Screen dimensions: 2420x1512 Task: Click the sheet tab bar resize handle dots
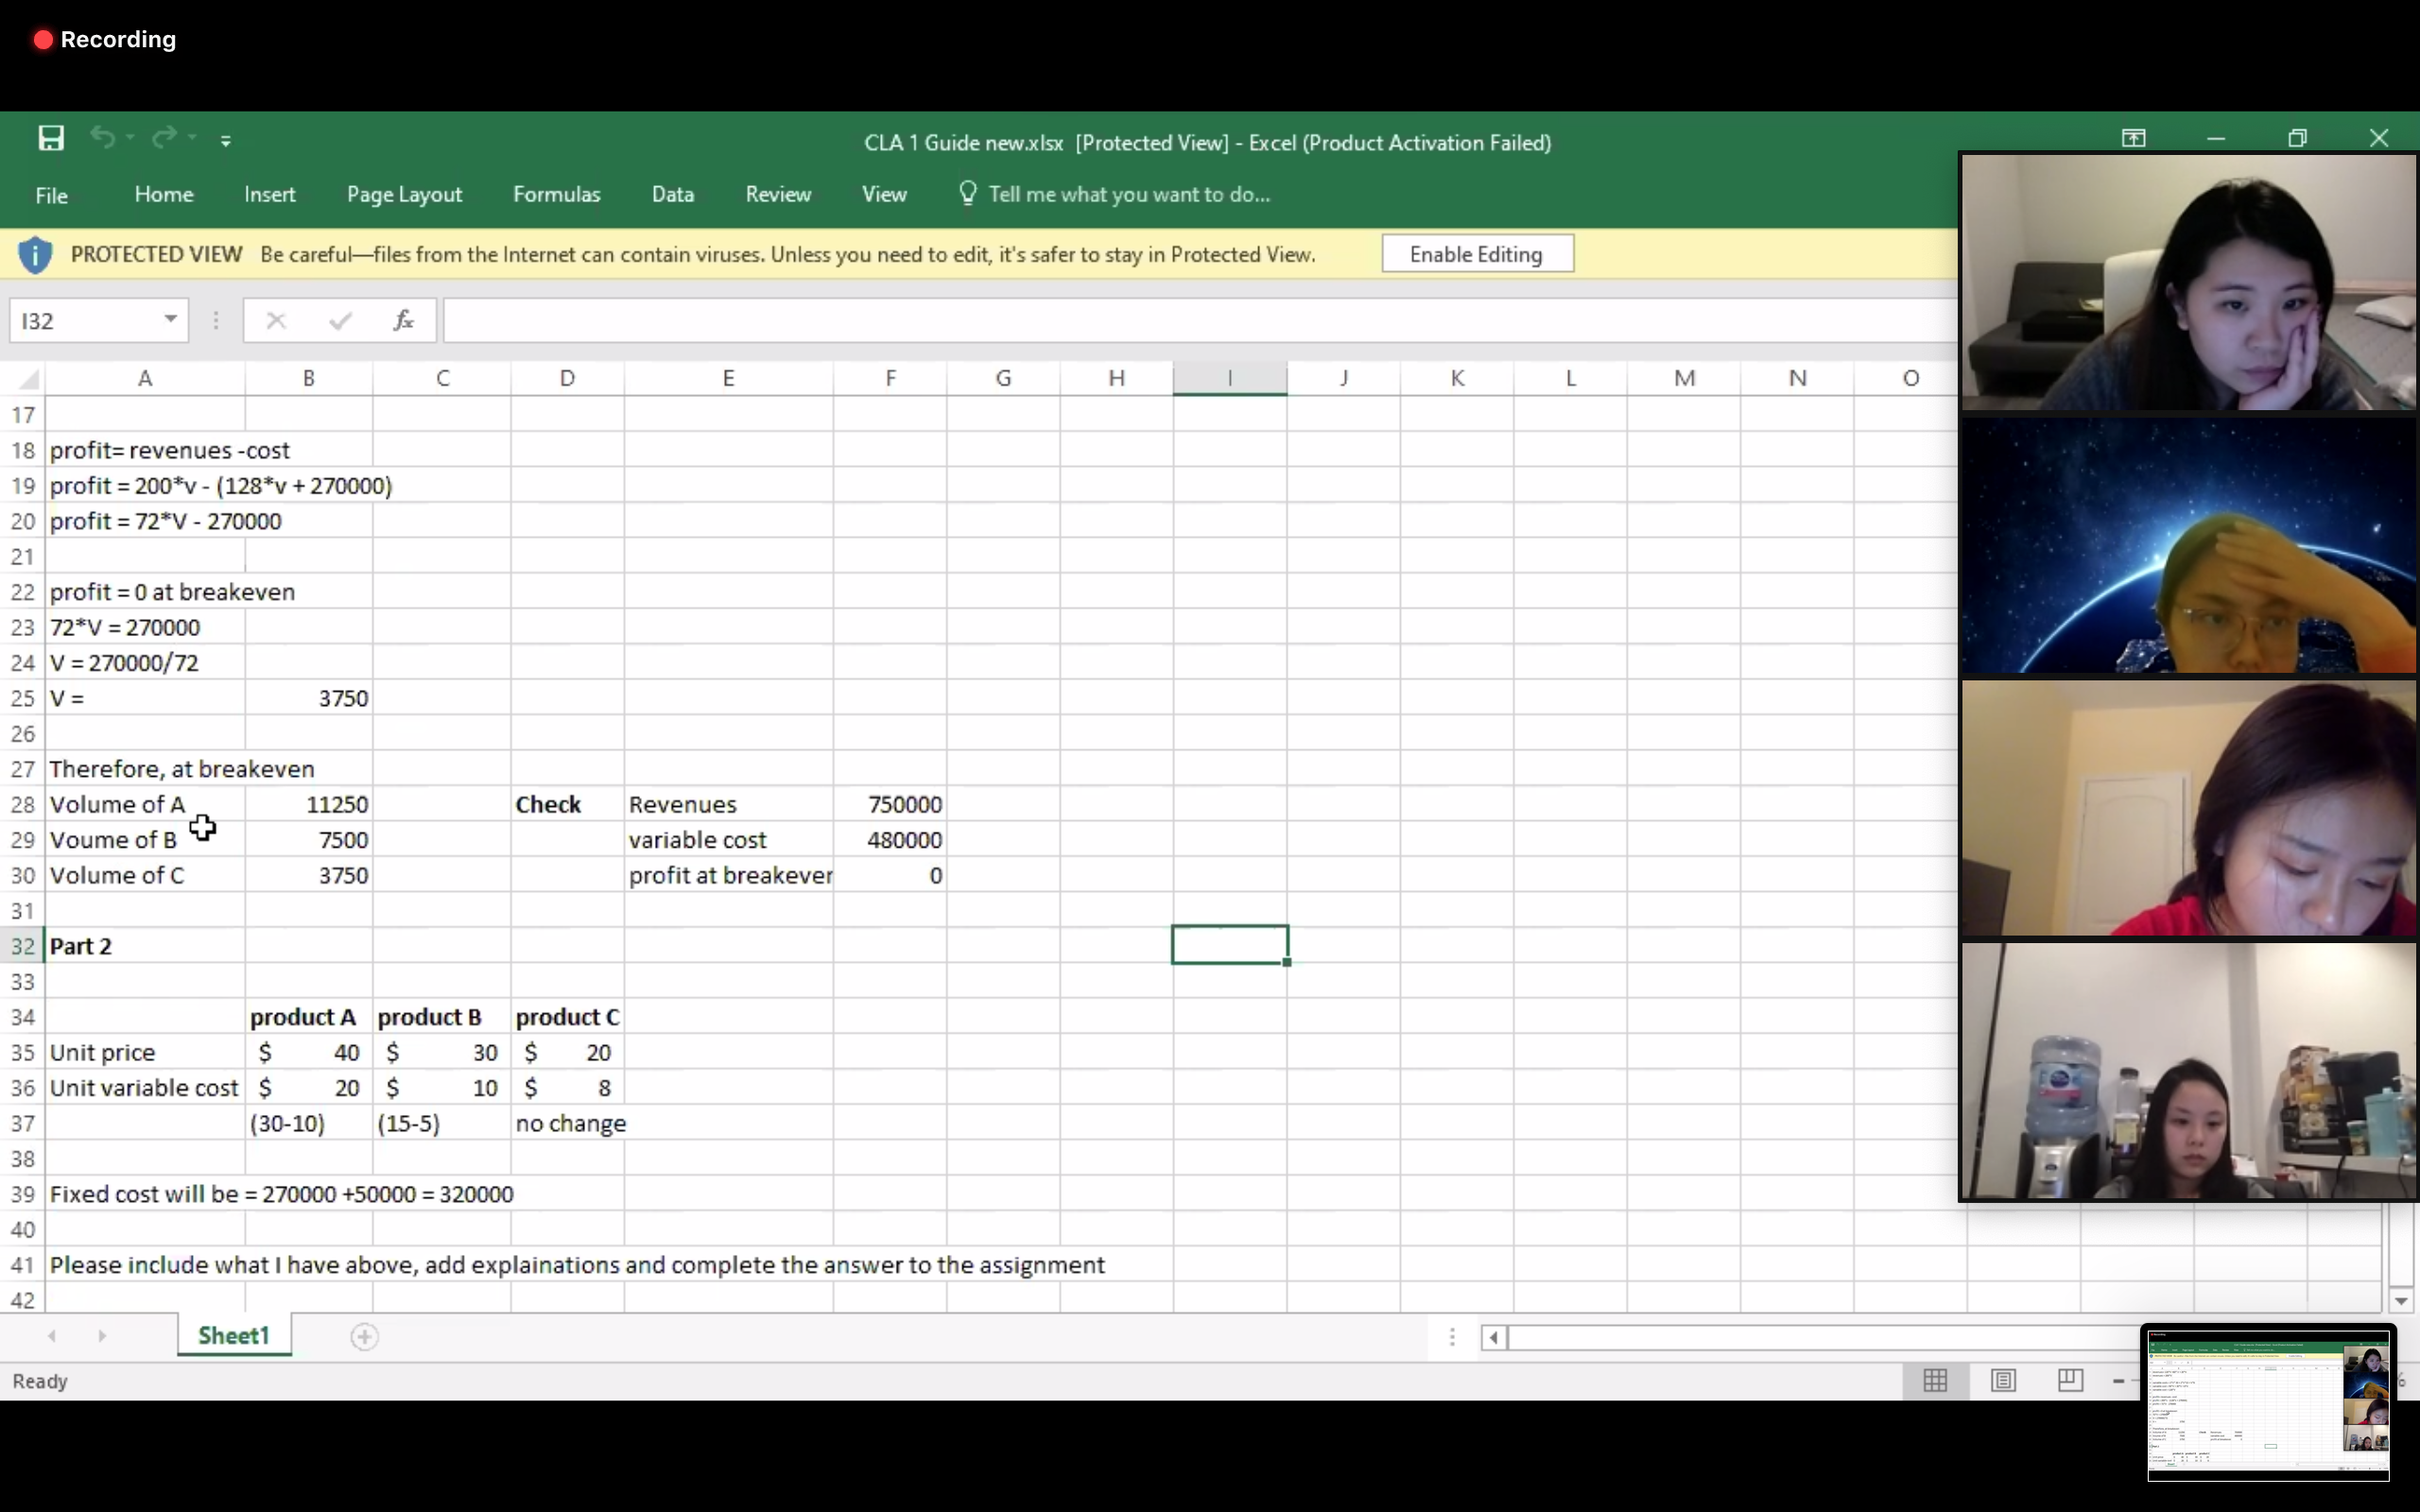point(1452,1337)
